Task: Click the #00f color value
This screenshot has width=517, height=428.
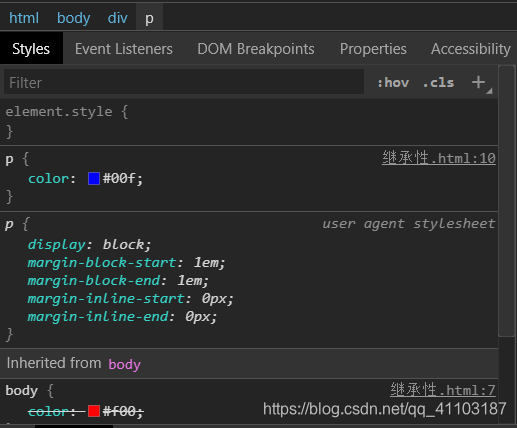Action: click(119, 179)
